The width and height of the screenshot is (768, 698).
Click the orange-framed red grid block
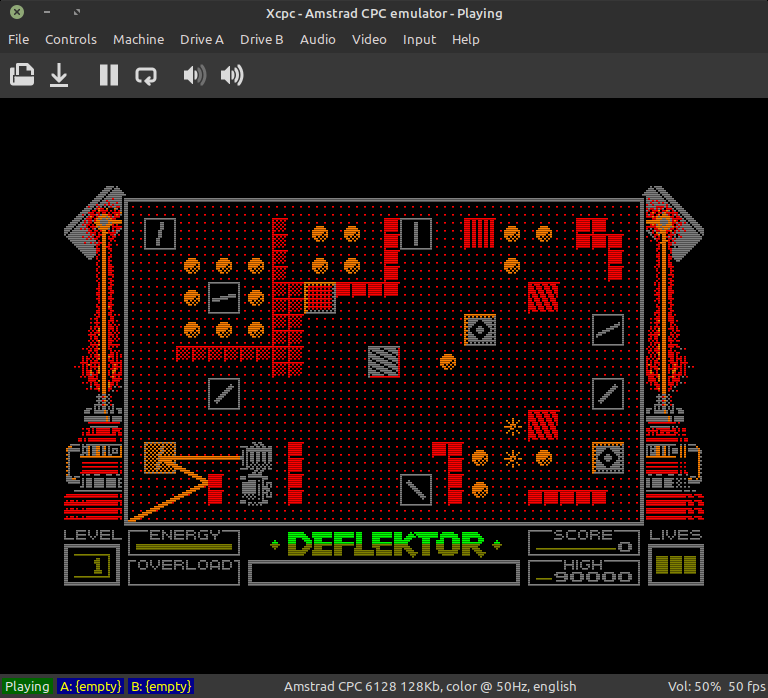coord(319,297)
